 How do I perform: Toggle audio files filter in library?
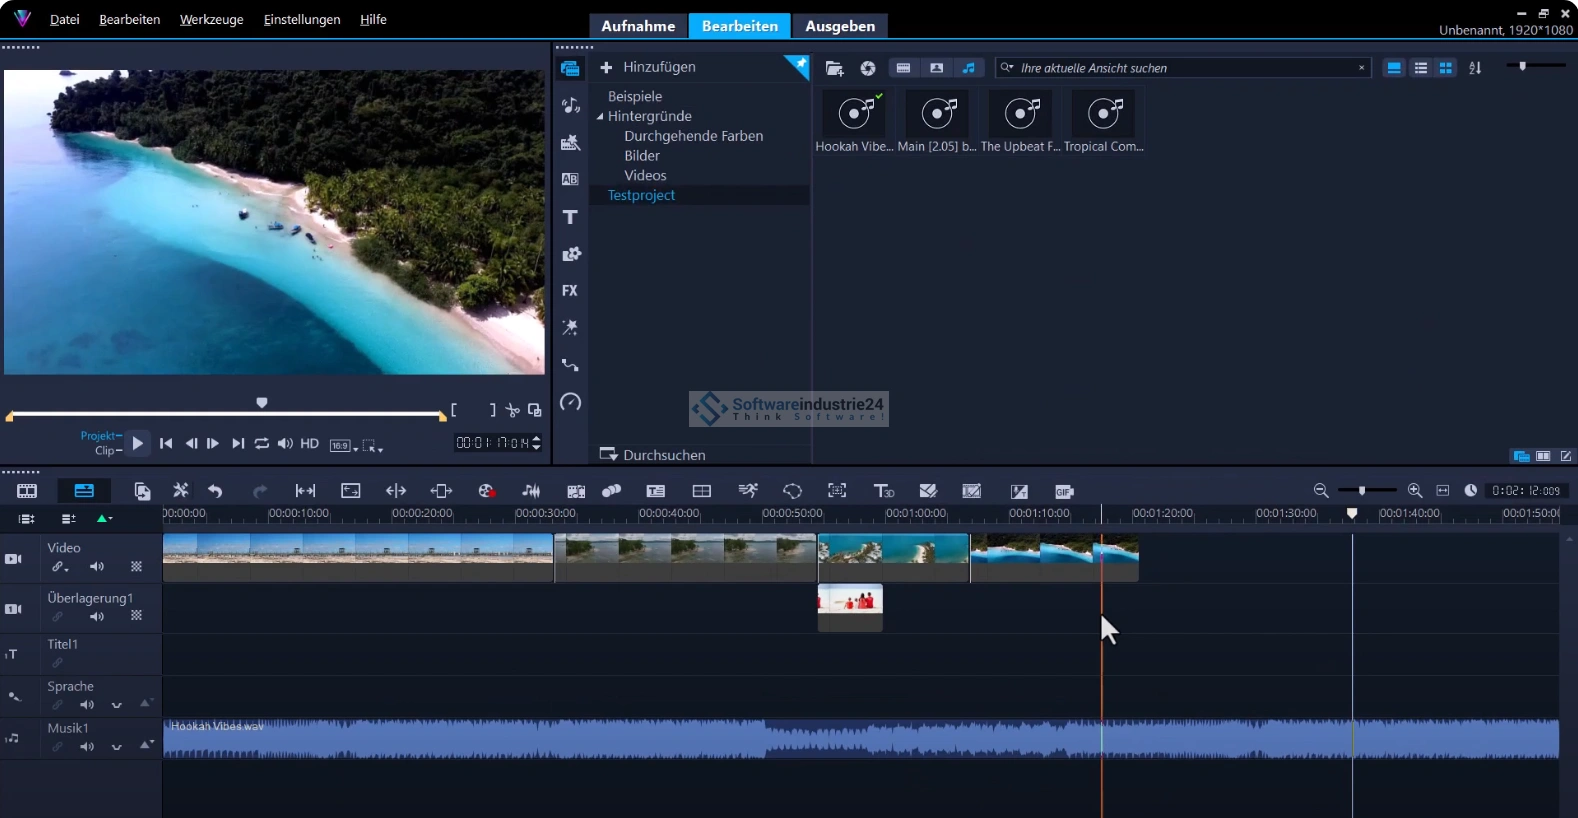(x=968, y=68)
